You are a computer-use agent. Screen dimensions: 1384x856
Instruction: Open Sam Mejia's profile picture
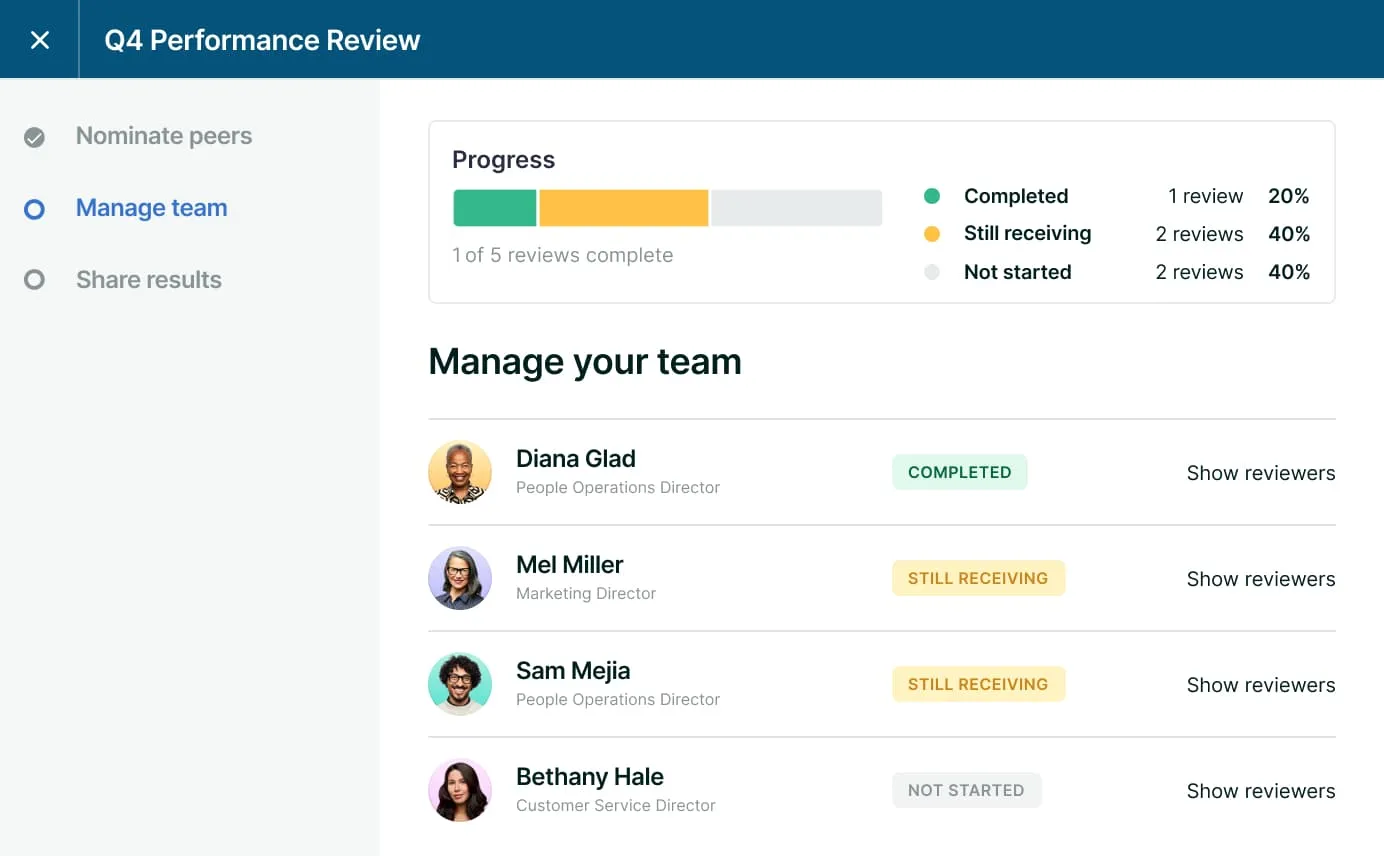pyautogui.click(x=460, y=683)
